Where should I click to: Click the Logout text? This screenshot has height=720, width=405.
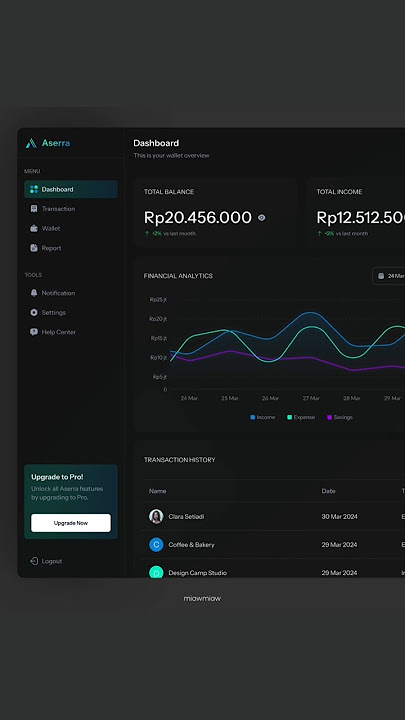click(x=52, y=561)
